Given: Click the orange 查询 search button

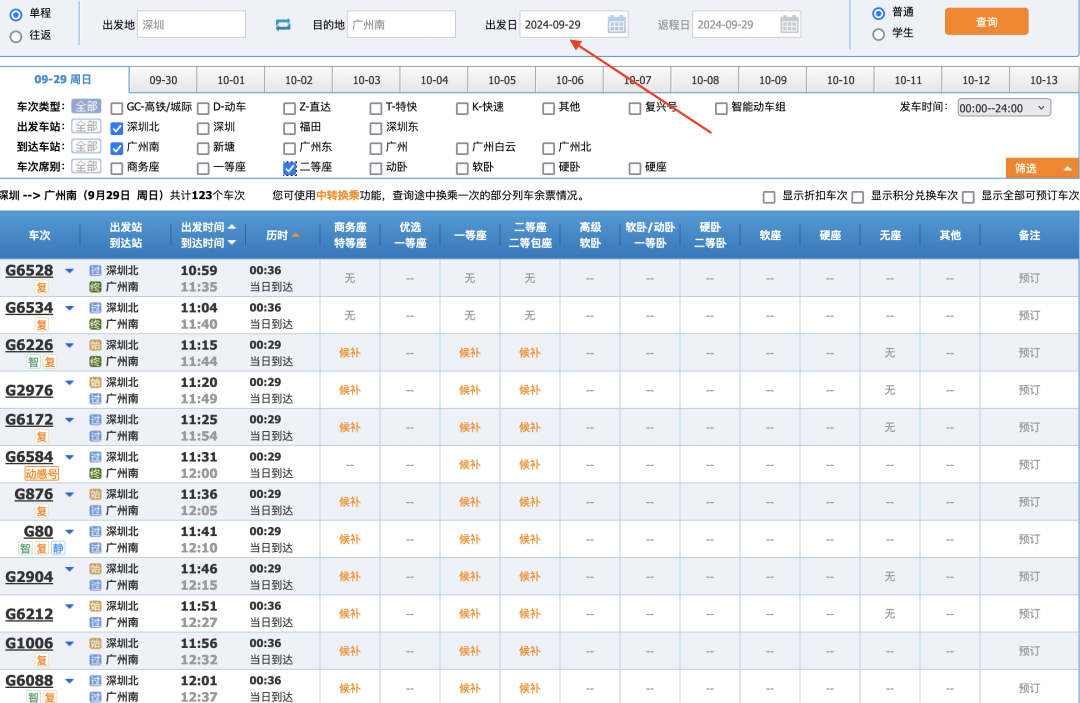Looking at the screenshot, I should [986, 22].
